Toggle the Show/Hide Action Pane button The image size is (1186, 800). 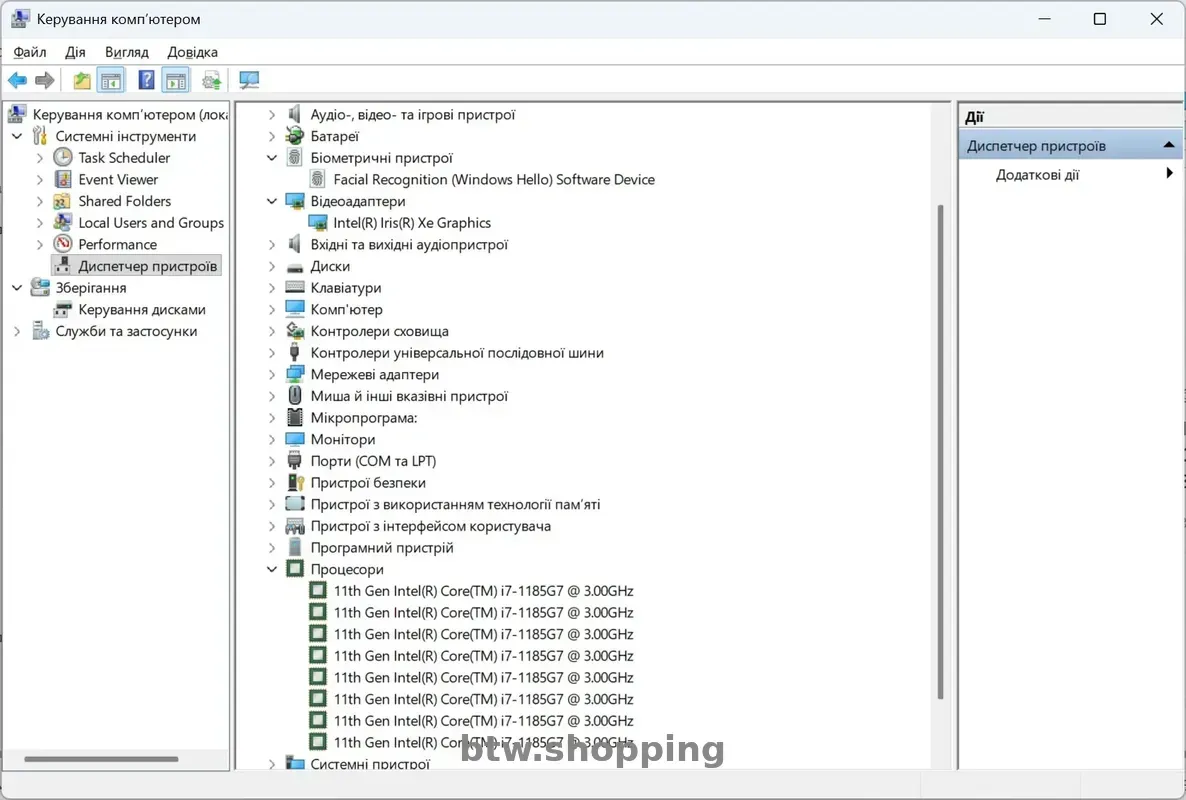176,81
